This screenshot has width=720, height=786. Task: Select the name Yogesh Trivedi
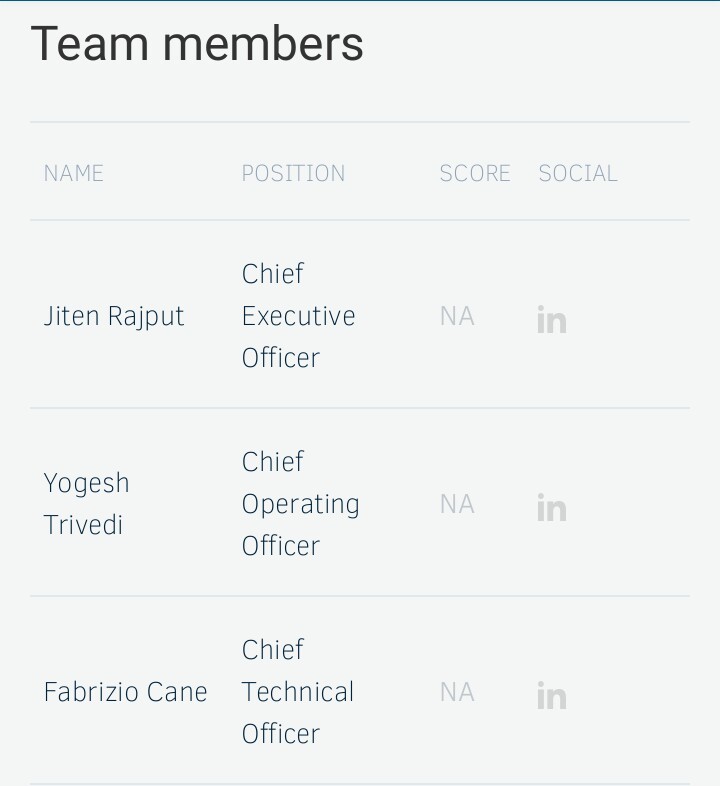click(86, 504)
